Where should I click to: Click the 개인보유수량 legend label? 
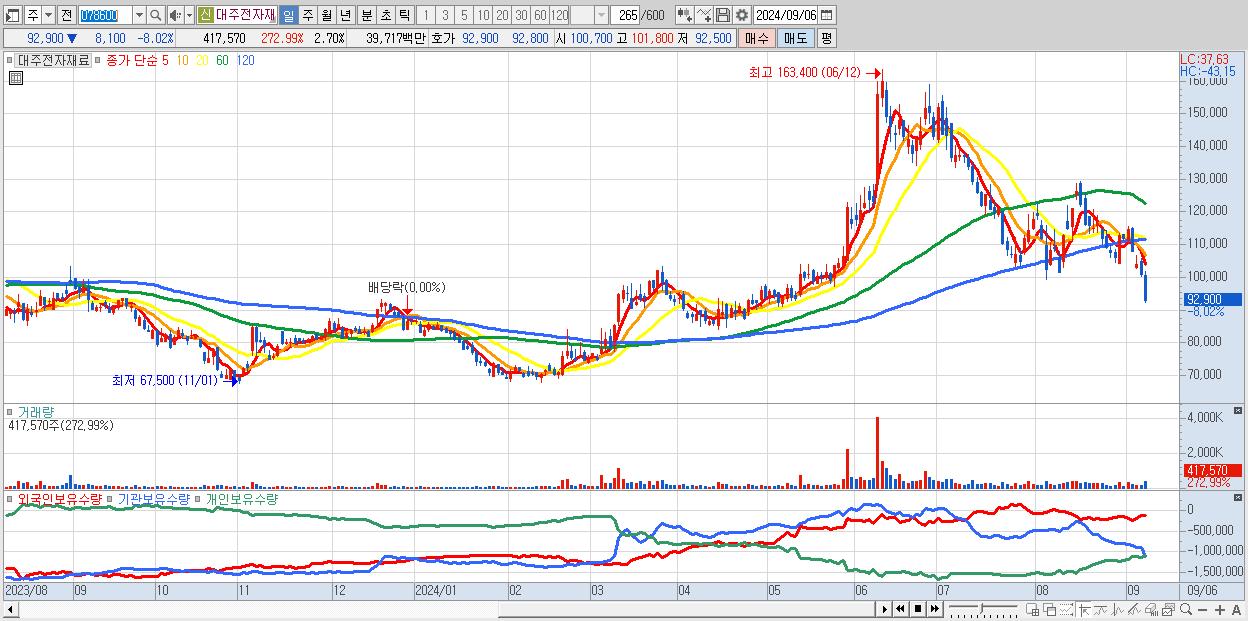point(242,498)
